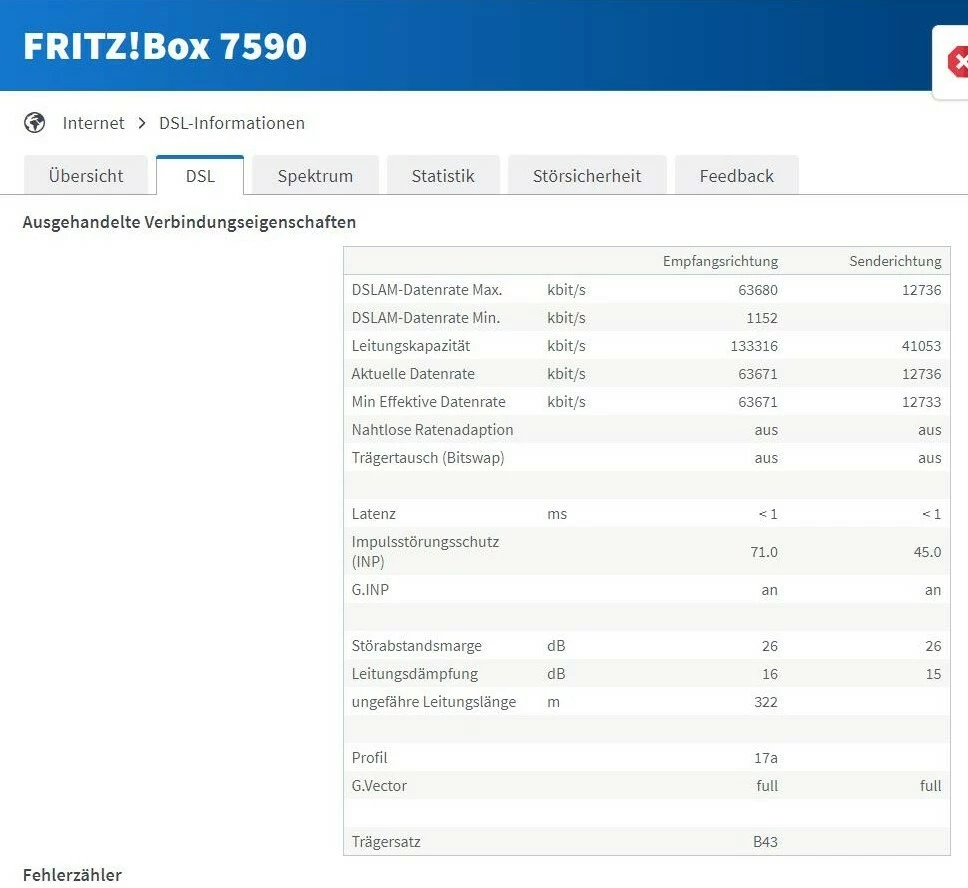Click the Fehlerzähler heading
This screenshot has height=888, width=968.
[72, 875]
